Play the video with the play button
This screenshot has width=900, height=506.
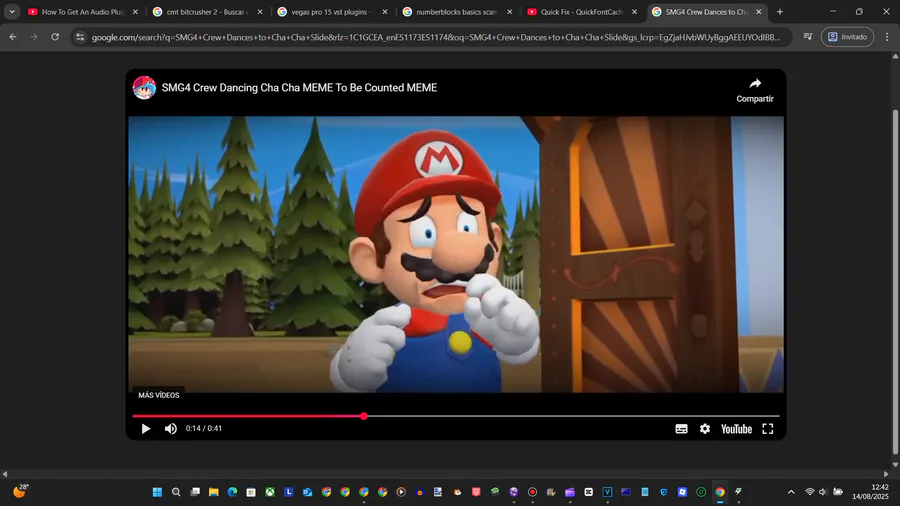tap(145, 429)
